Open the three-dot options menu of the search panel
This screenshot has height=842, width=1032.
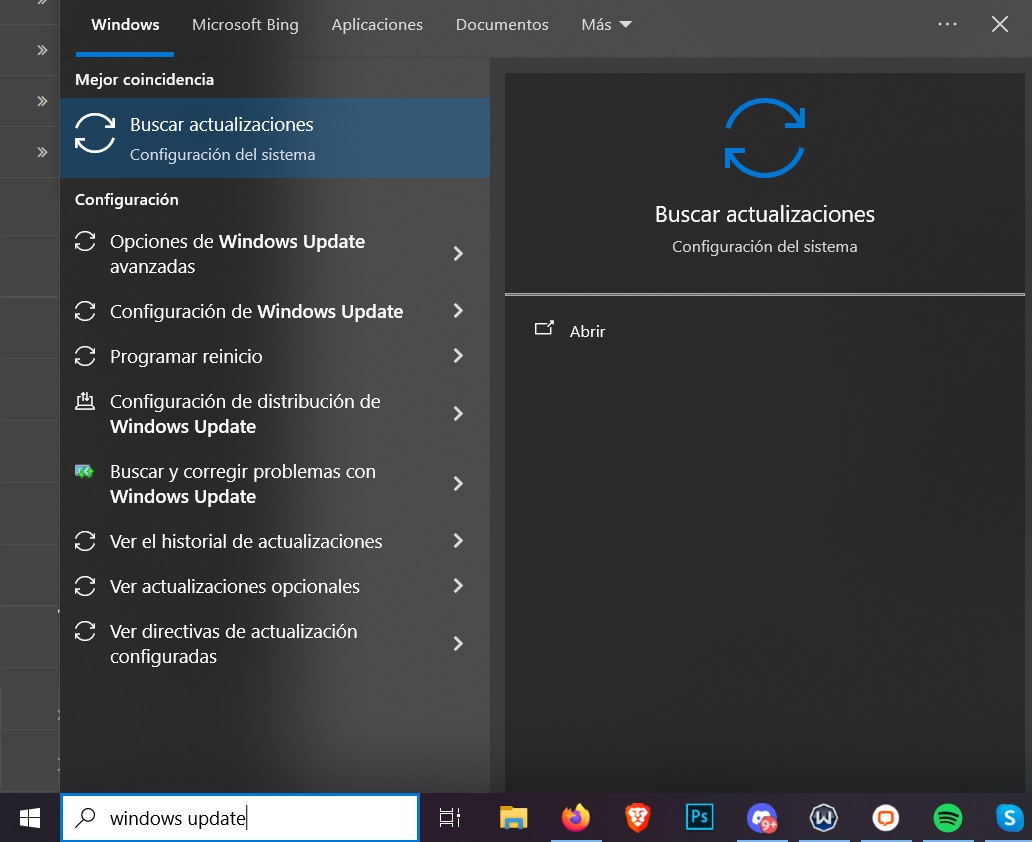tap(947, 24)
